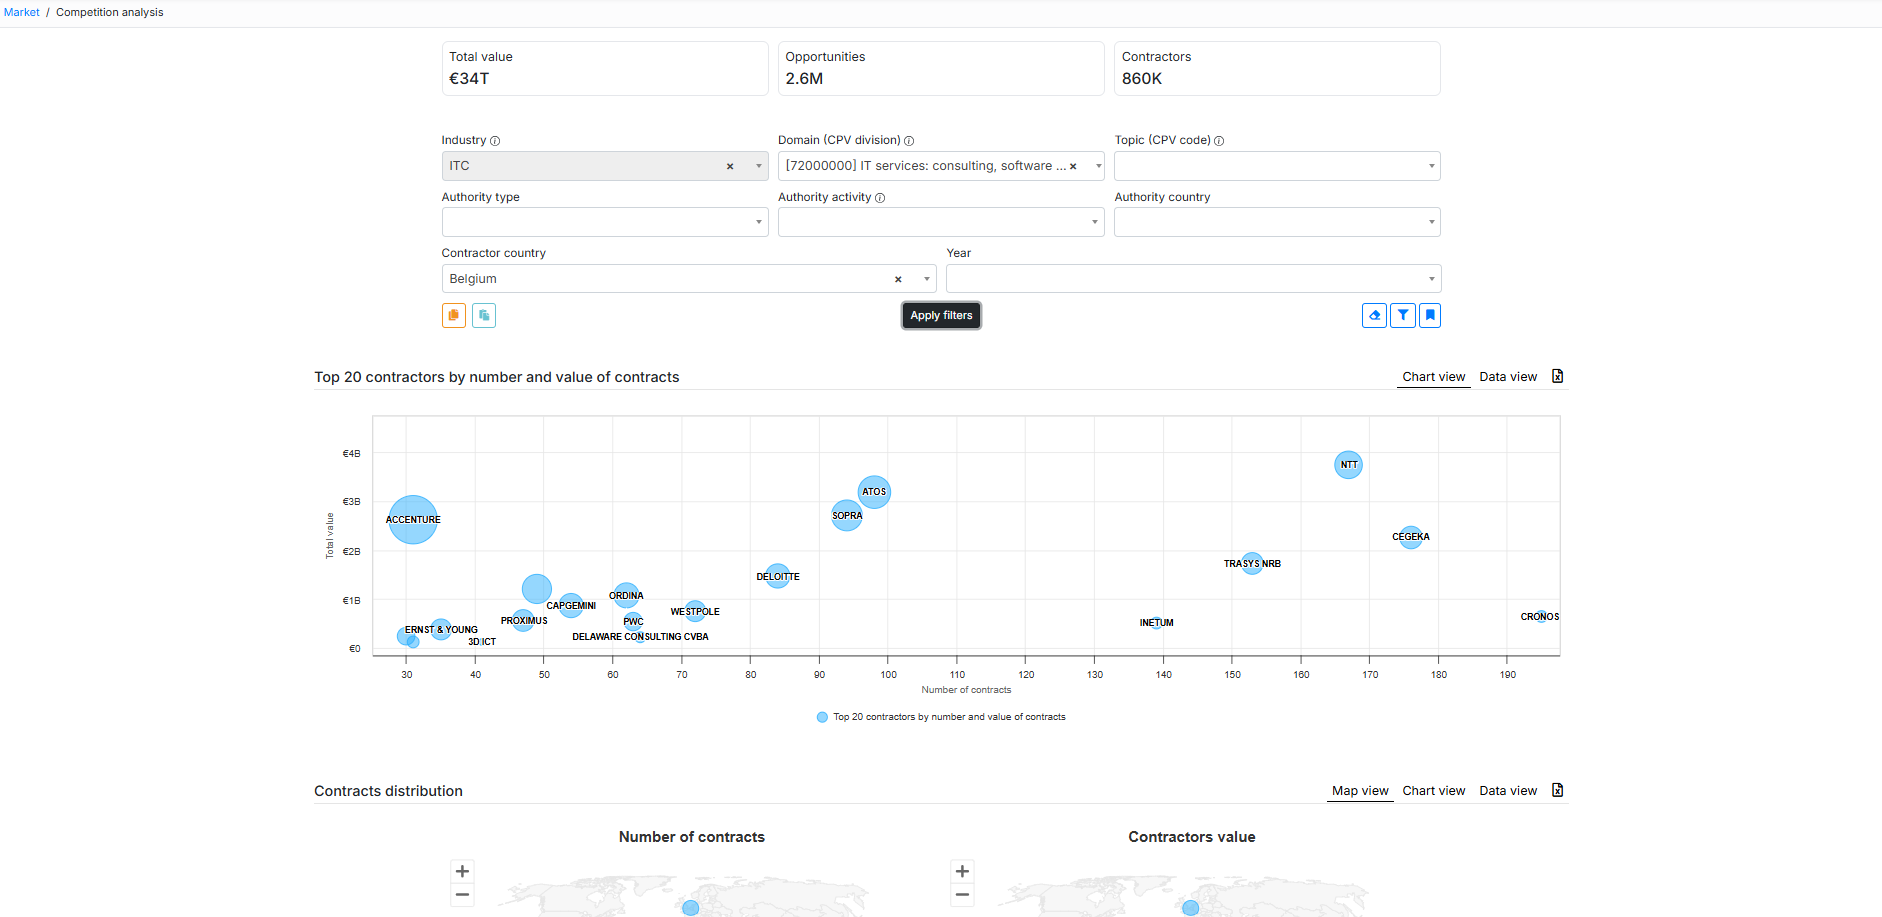The image size is (1882, 917).
Task: Click the ORDINA bubble
Action: pyautogui.click(x=626, y=596)
